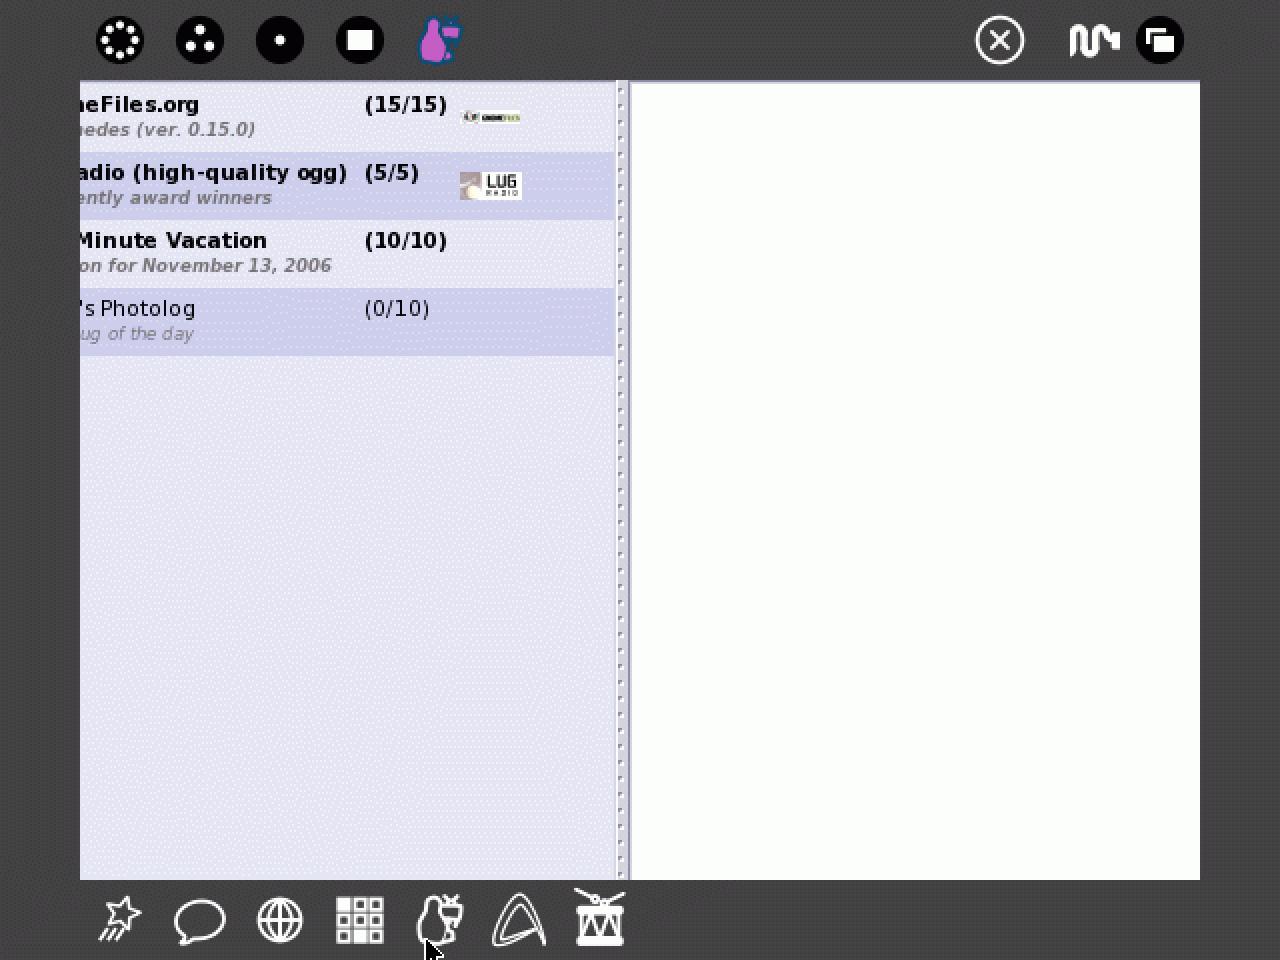The width and height of the screenshot is (1280, 960).
Task: Launch the PenguinTV activity from the bottom frame
Action: pyautogui.click(x=440, y=919)
